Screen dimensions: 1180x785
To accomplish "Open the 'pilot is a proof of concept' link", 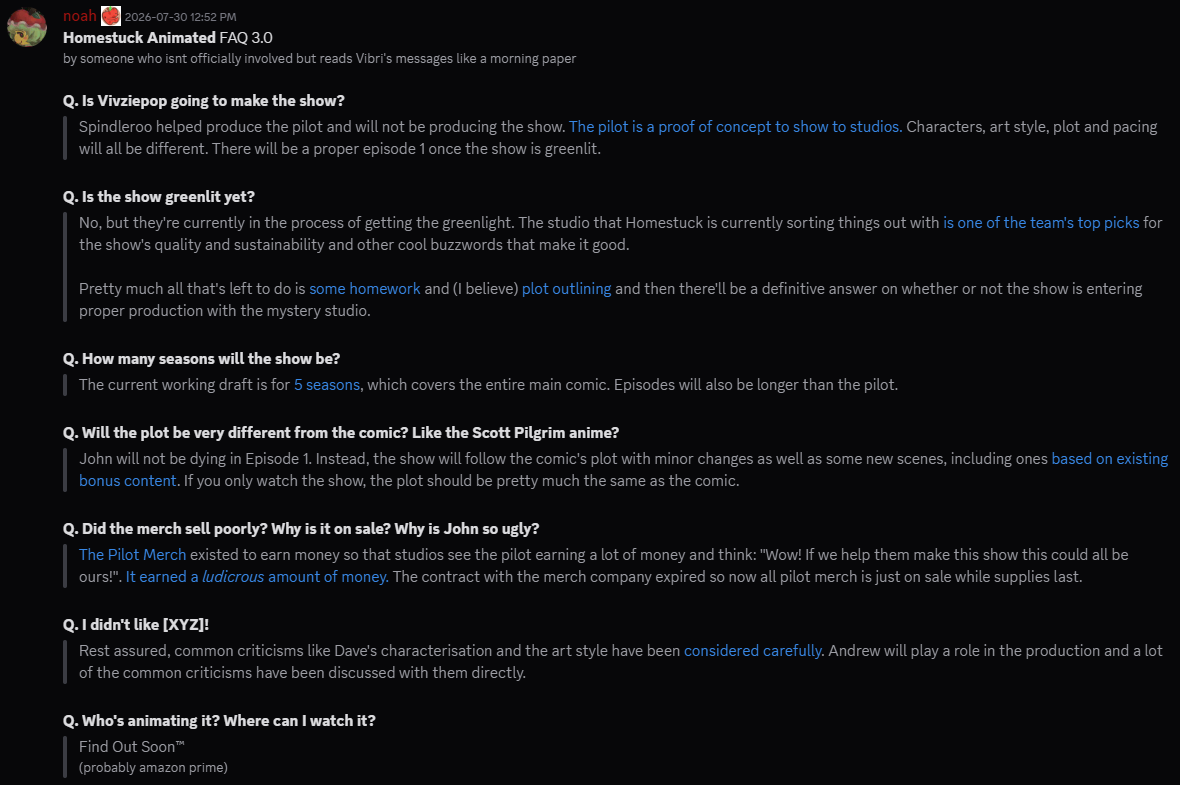I will [x=735, y=126].
